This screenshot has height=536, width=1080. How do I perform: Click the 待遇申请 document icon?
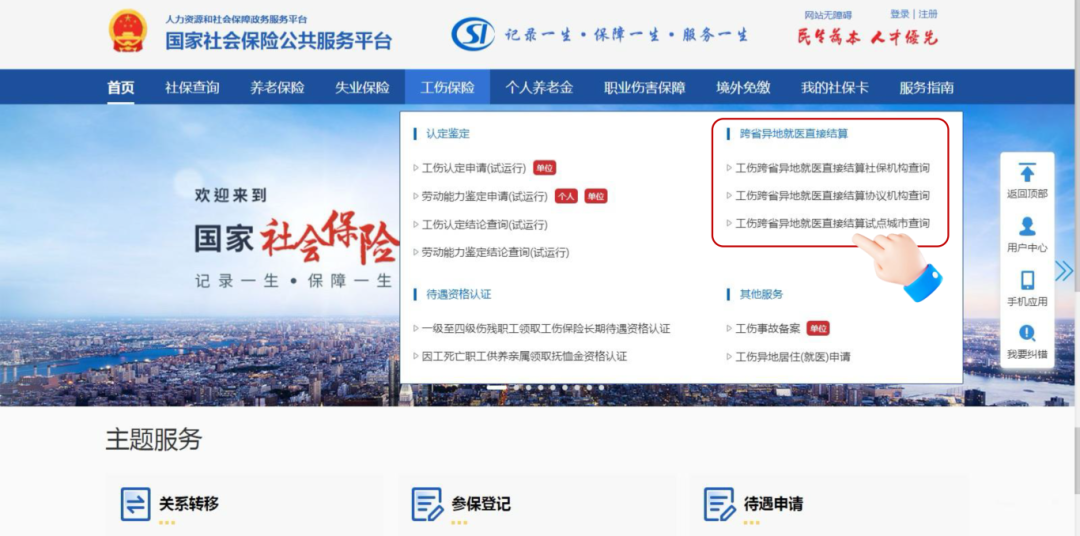(x=719, y=504)
